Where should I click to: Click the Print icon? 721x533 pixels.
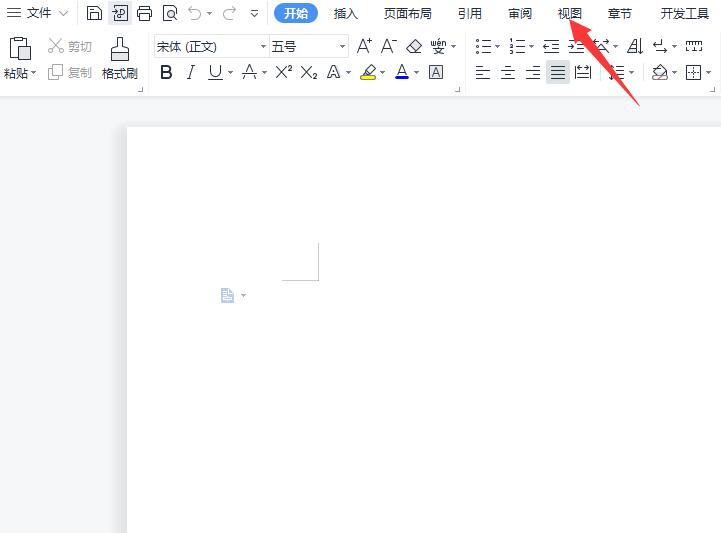point(145,13)
